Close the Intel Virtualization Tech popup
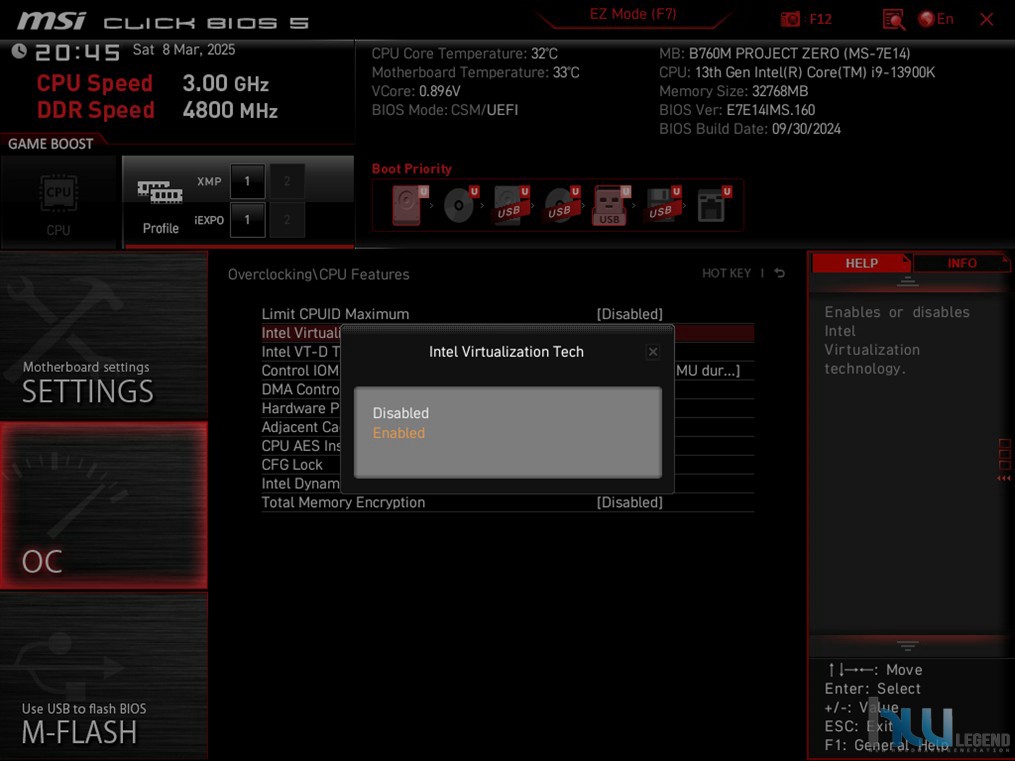The width and height of the screenshot is (1015, 761). [652, 351]
